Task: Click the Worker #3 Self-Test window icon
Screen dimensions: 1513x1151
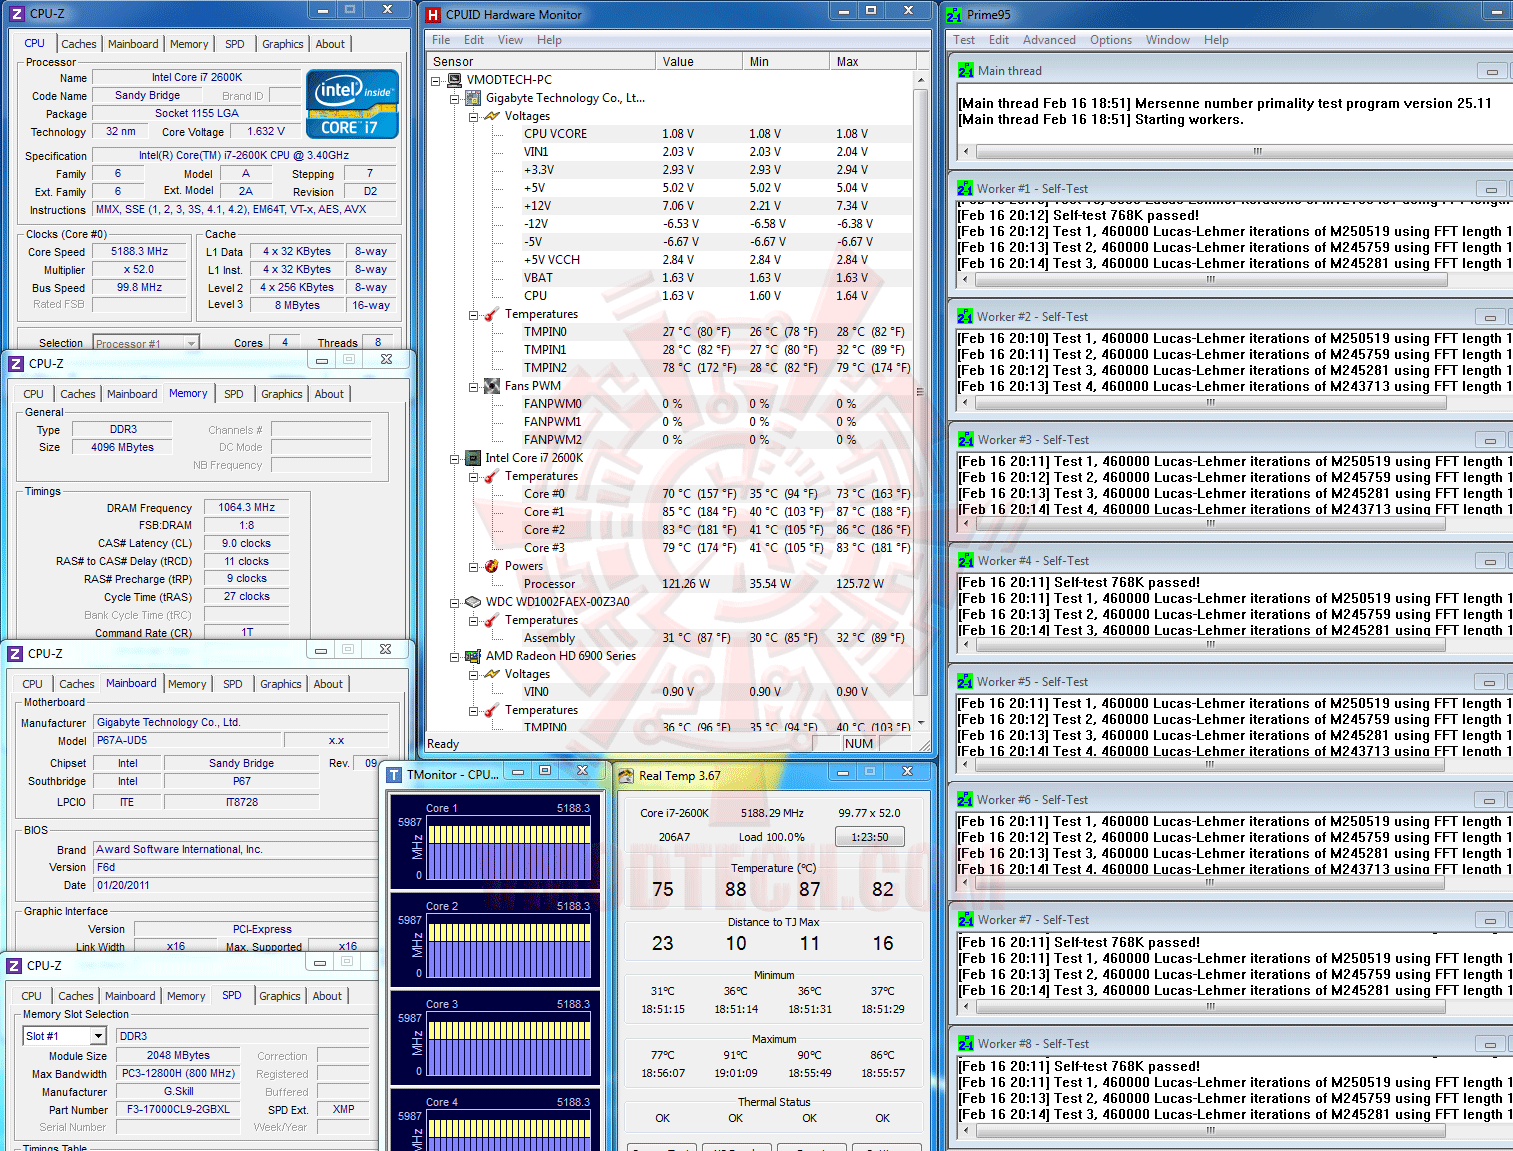Action: tap(965, 440)
